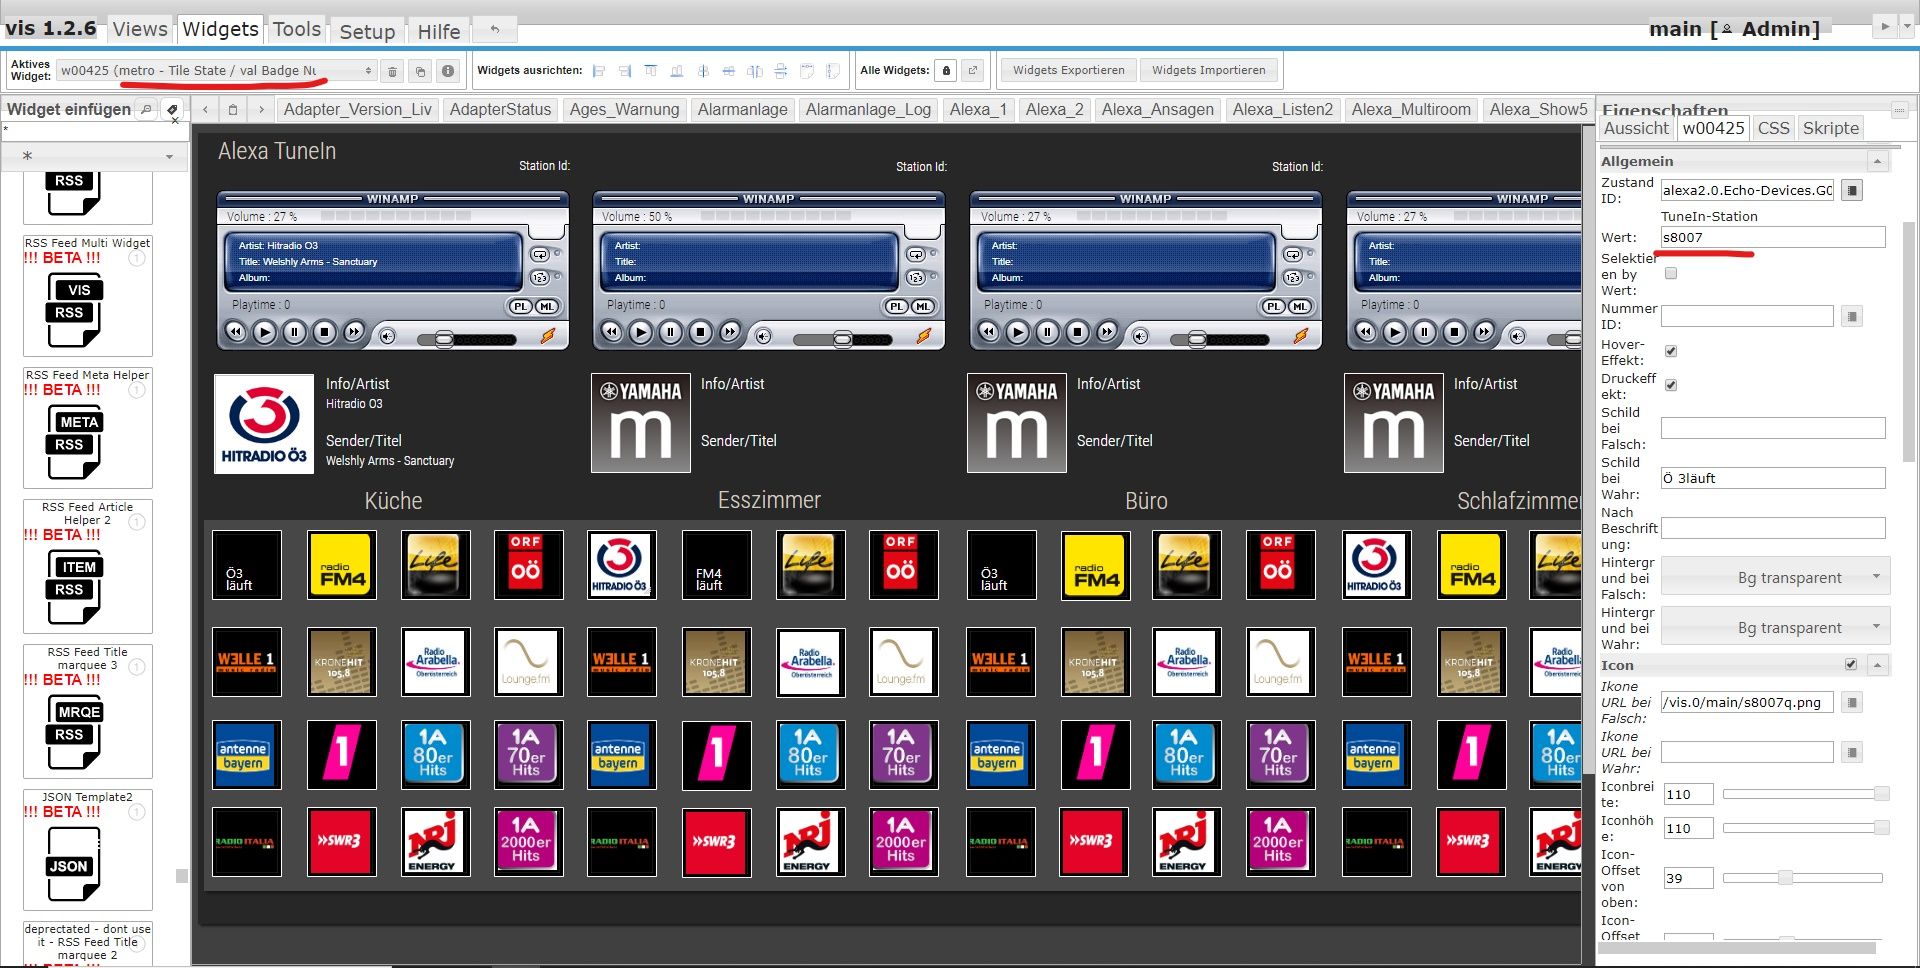This screenshot has height=968, width=1920.
Task: Toggle ML button on Büro player
Action: click(1300, 306)
